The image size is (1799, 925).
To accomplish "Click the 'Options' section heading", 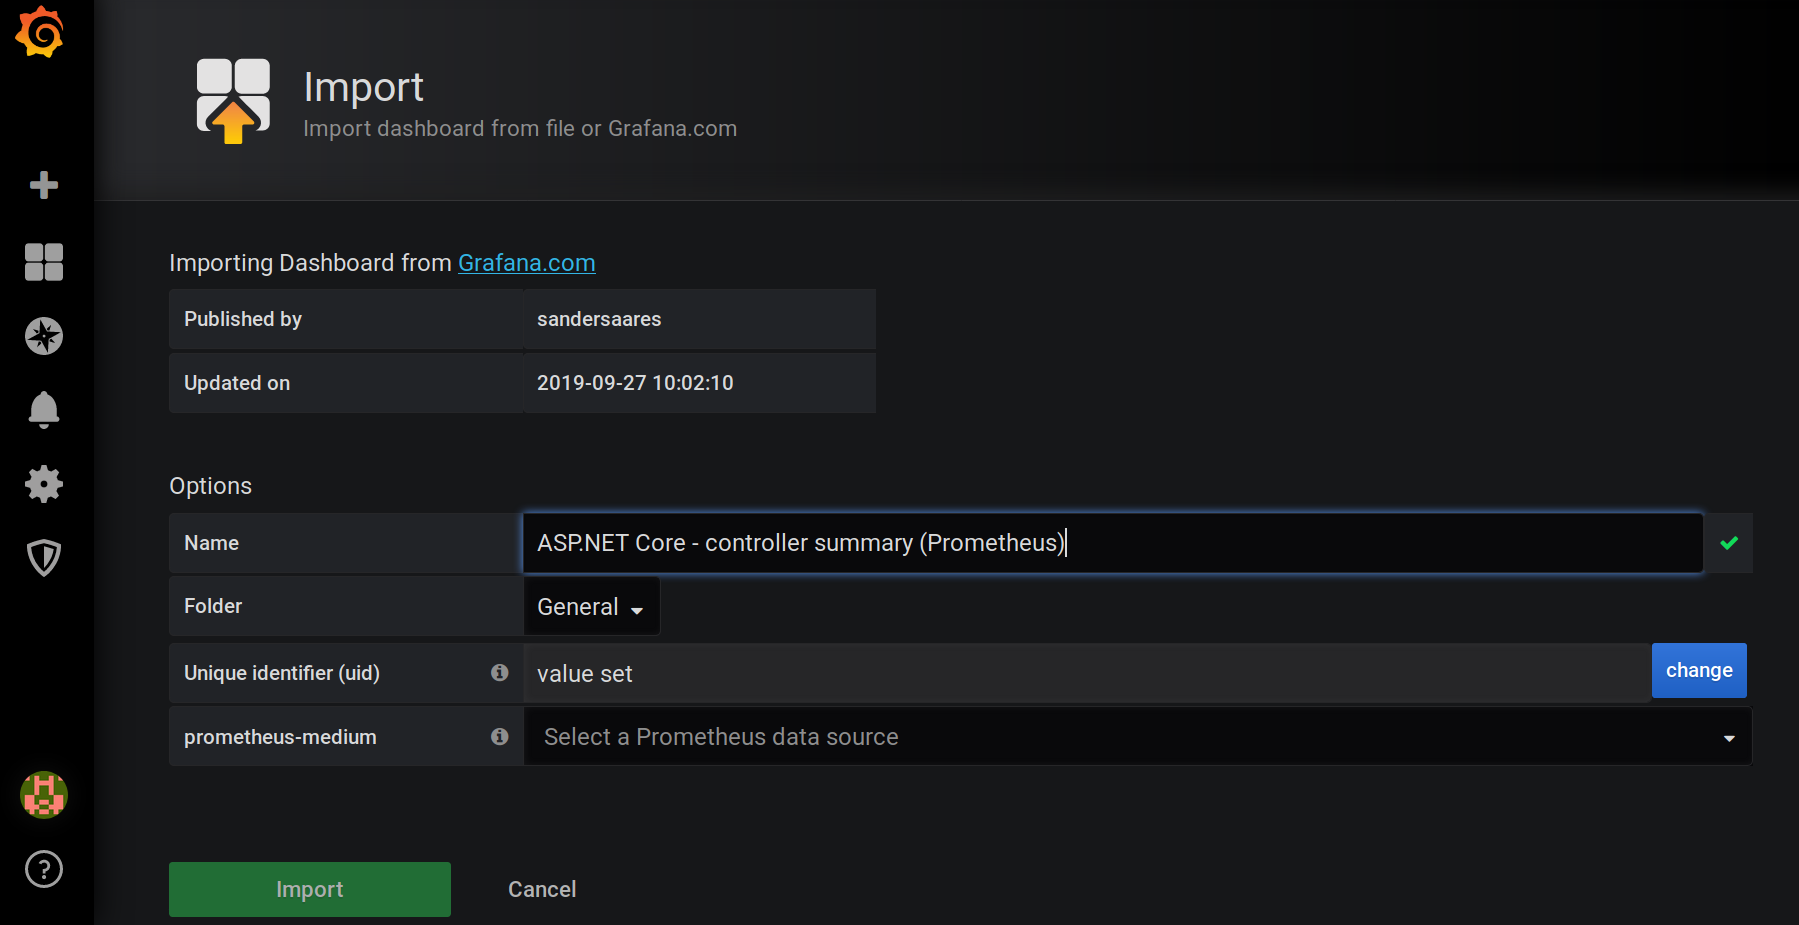I will pos(210,486).
